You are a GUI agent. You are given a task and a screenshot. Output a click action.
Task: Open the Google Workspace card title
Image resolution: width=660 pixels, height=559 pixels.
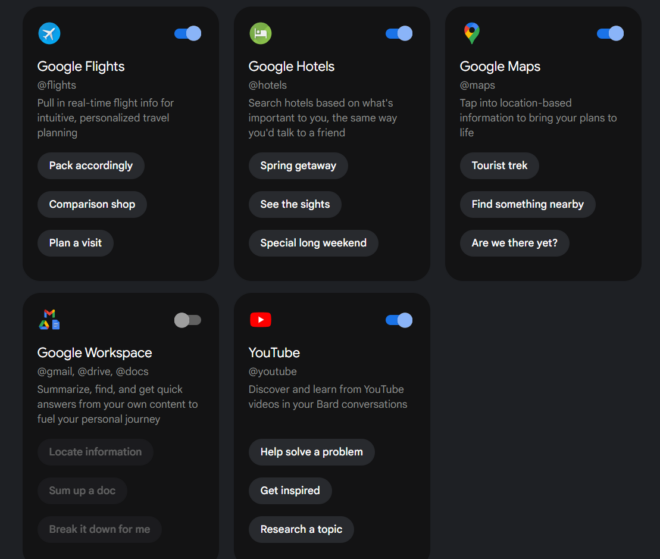[95, 353]
